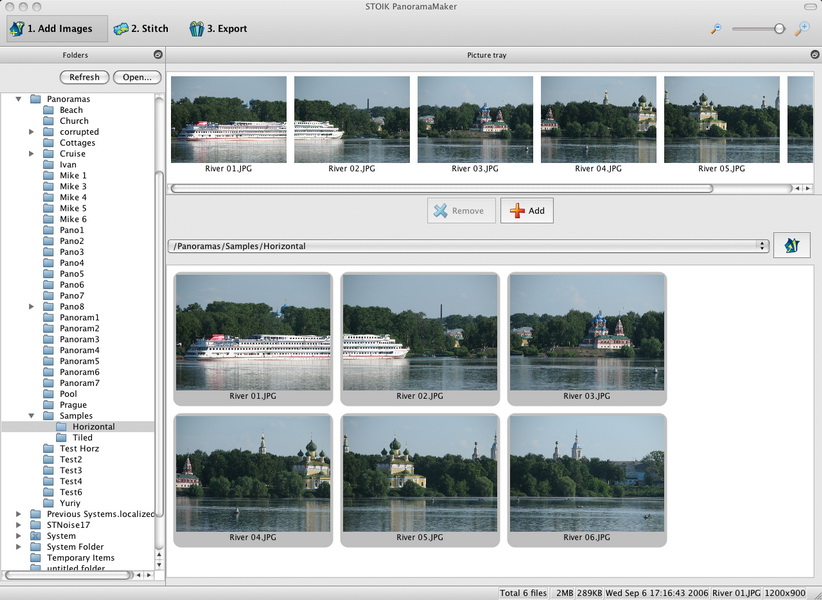The width and height of the screenshot is (822, 600).
Task: Click the auto-select panorama icon beside path
Action: click(792, 246)
